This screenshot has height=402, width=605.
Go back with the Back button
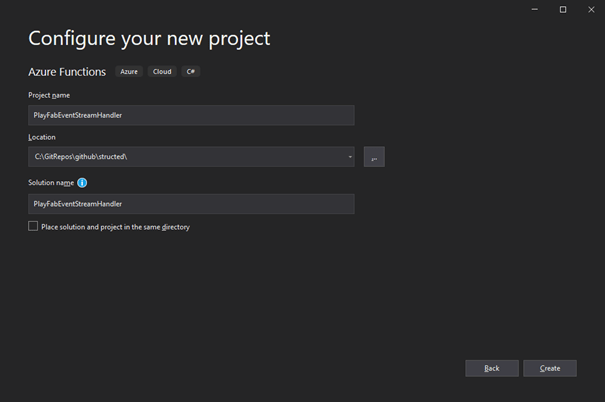[x=491, y=368]
